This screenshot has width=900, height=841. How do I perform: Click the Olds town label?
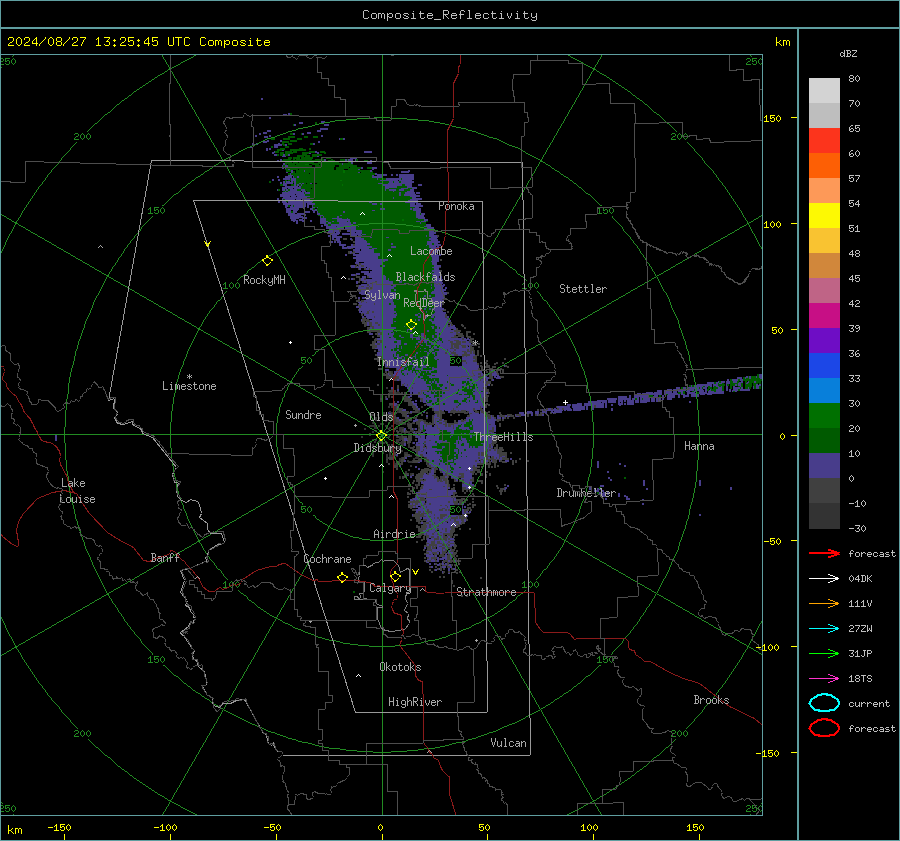381,417
